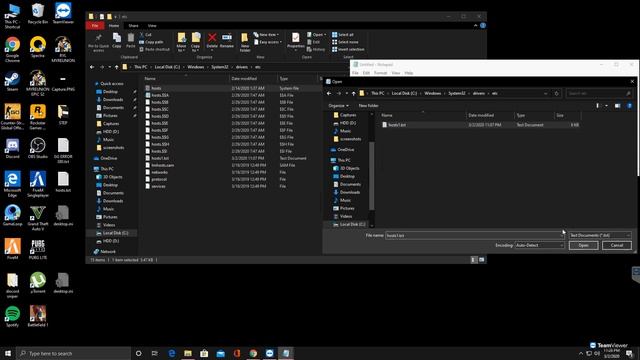This screenshot has width=640, height=360.
Task: Go back in File Explorer window
Action: [x=92, y=67]
